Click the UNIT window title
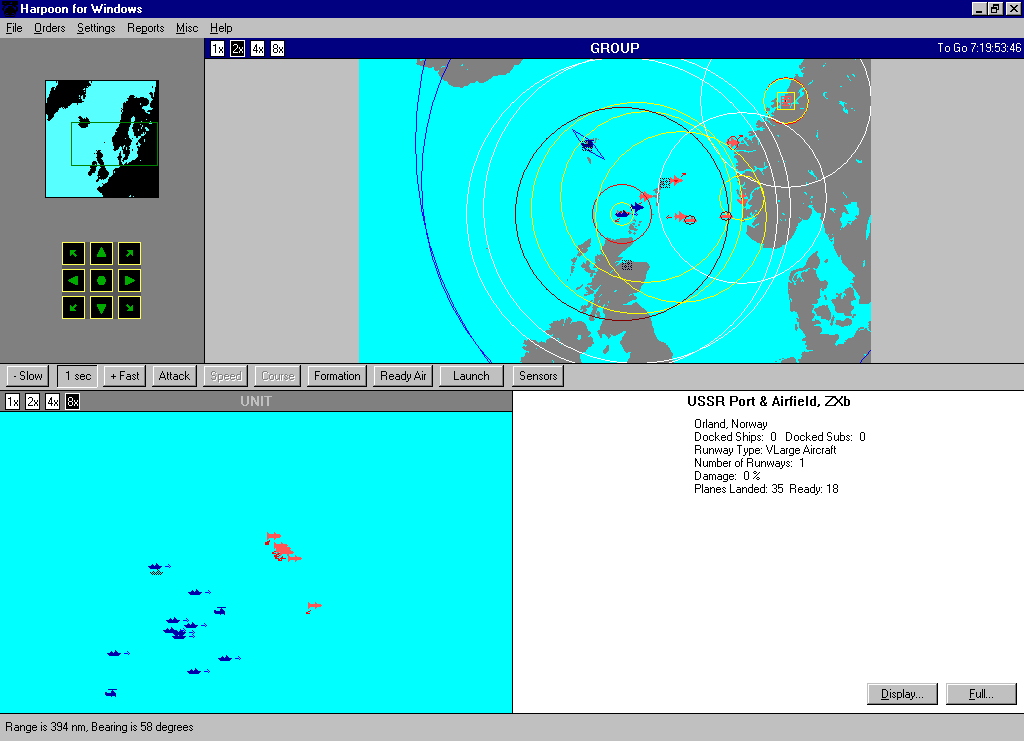This screenshot has width=1024, height=741. click(255, 401)
